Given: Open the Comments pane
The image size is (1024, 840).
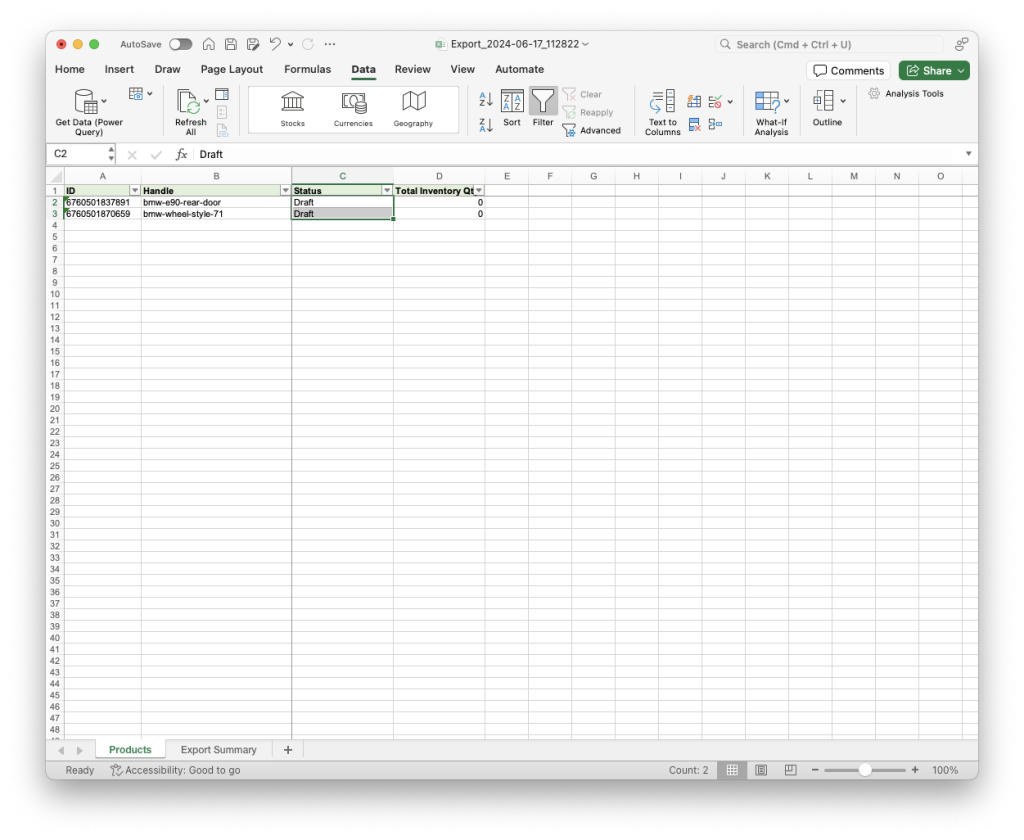Looking at the screenshot, I should 848,70.
